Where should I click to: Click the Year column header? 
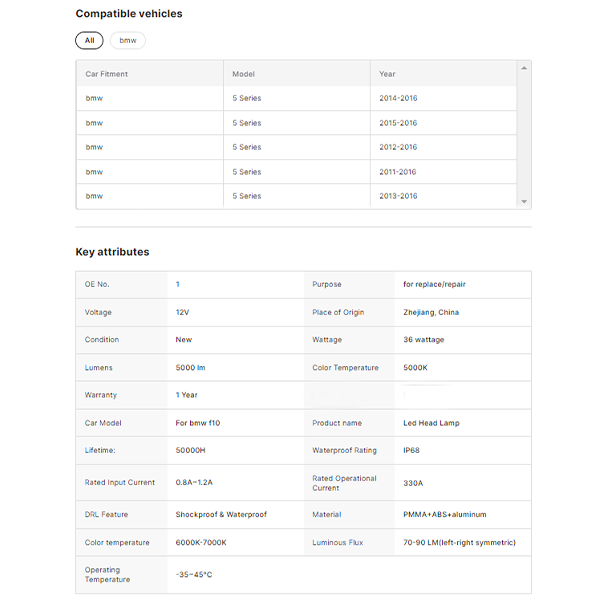click(x=388, y=74)
